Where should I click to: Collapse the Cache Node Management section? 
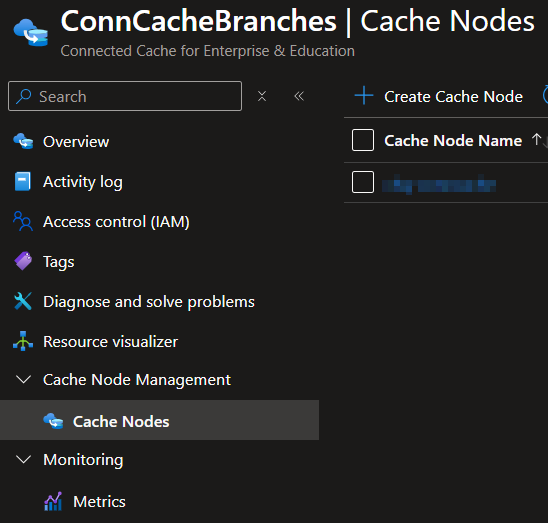tap(23, 380)
